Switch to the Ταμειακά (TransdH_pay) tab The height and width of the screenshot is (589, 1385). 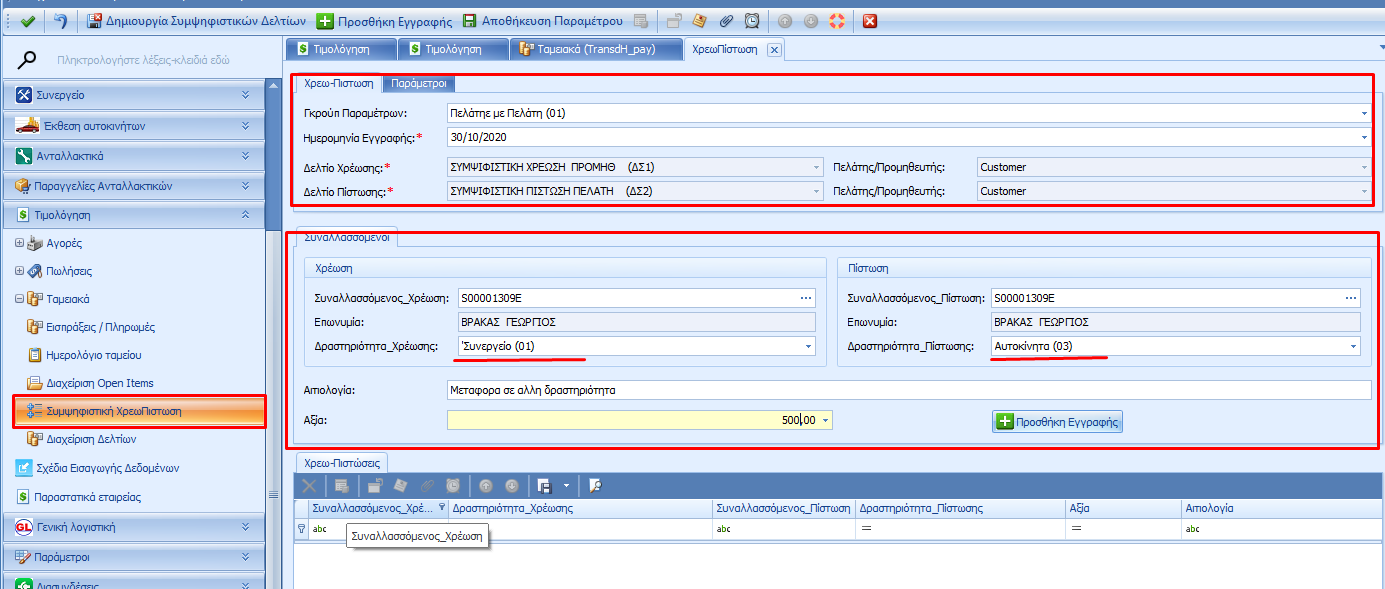click(x=596, y=49)
